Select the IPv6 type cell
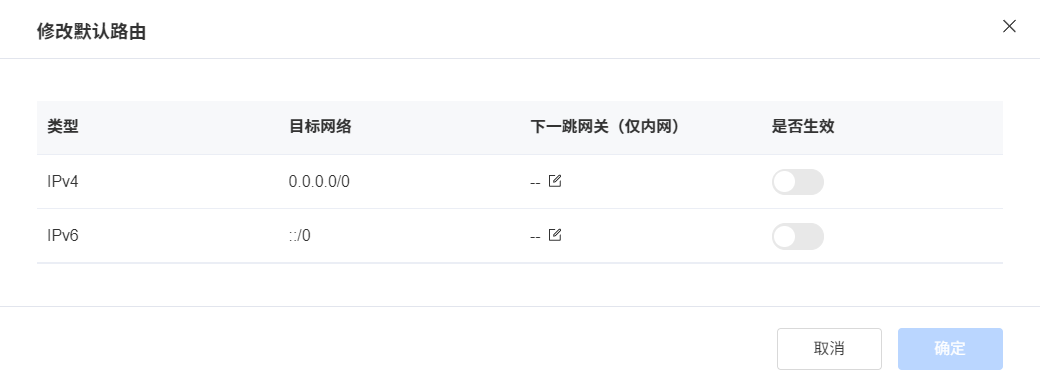The width and height of the screenshot is (1040, 385). (x=63, y=236)
